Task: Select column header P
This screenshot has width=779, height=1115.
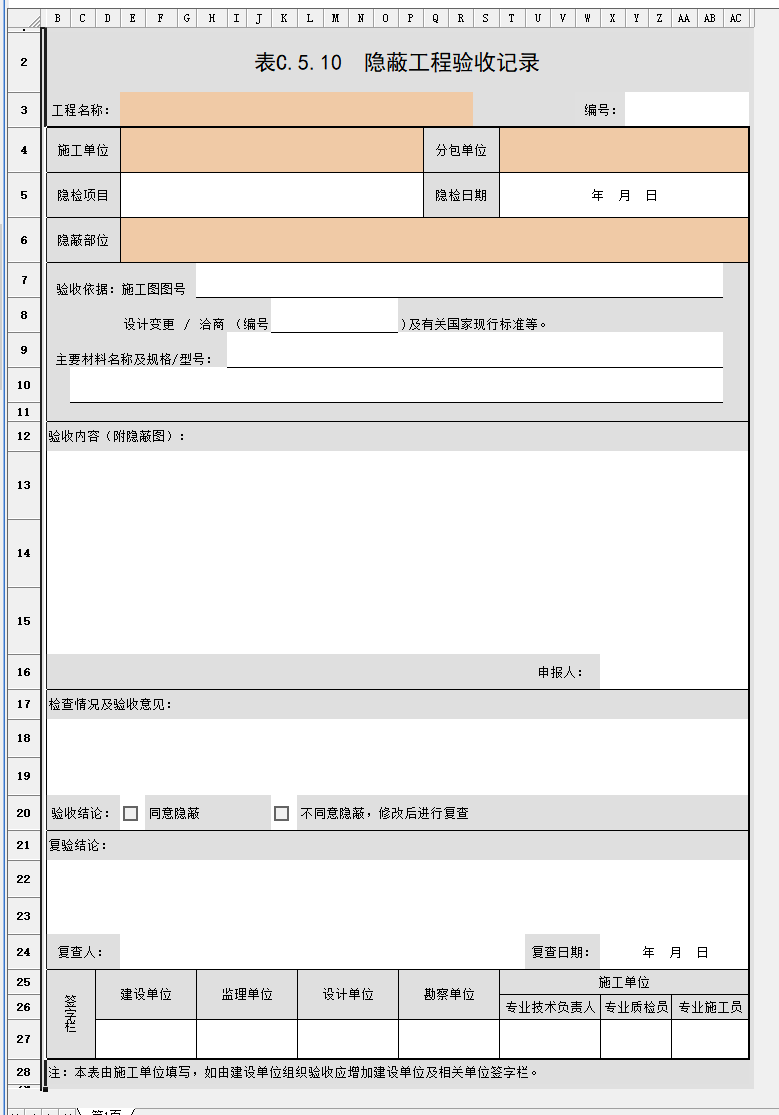Action: click(x=410, y=18)
